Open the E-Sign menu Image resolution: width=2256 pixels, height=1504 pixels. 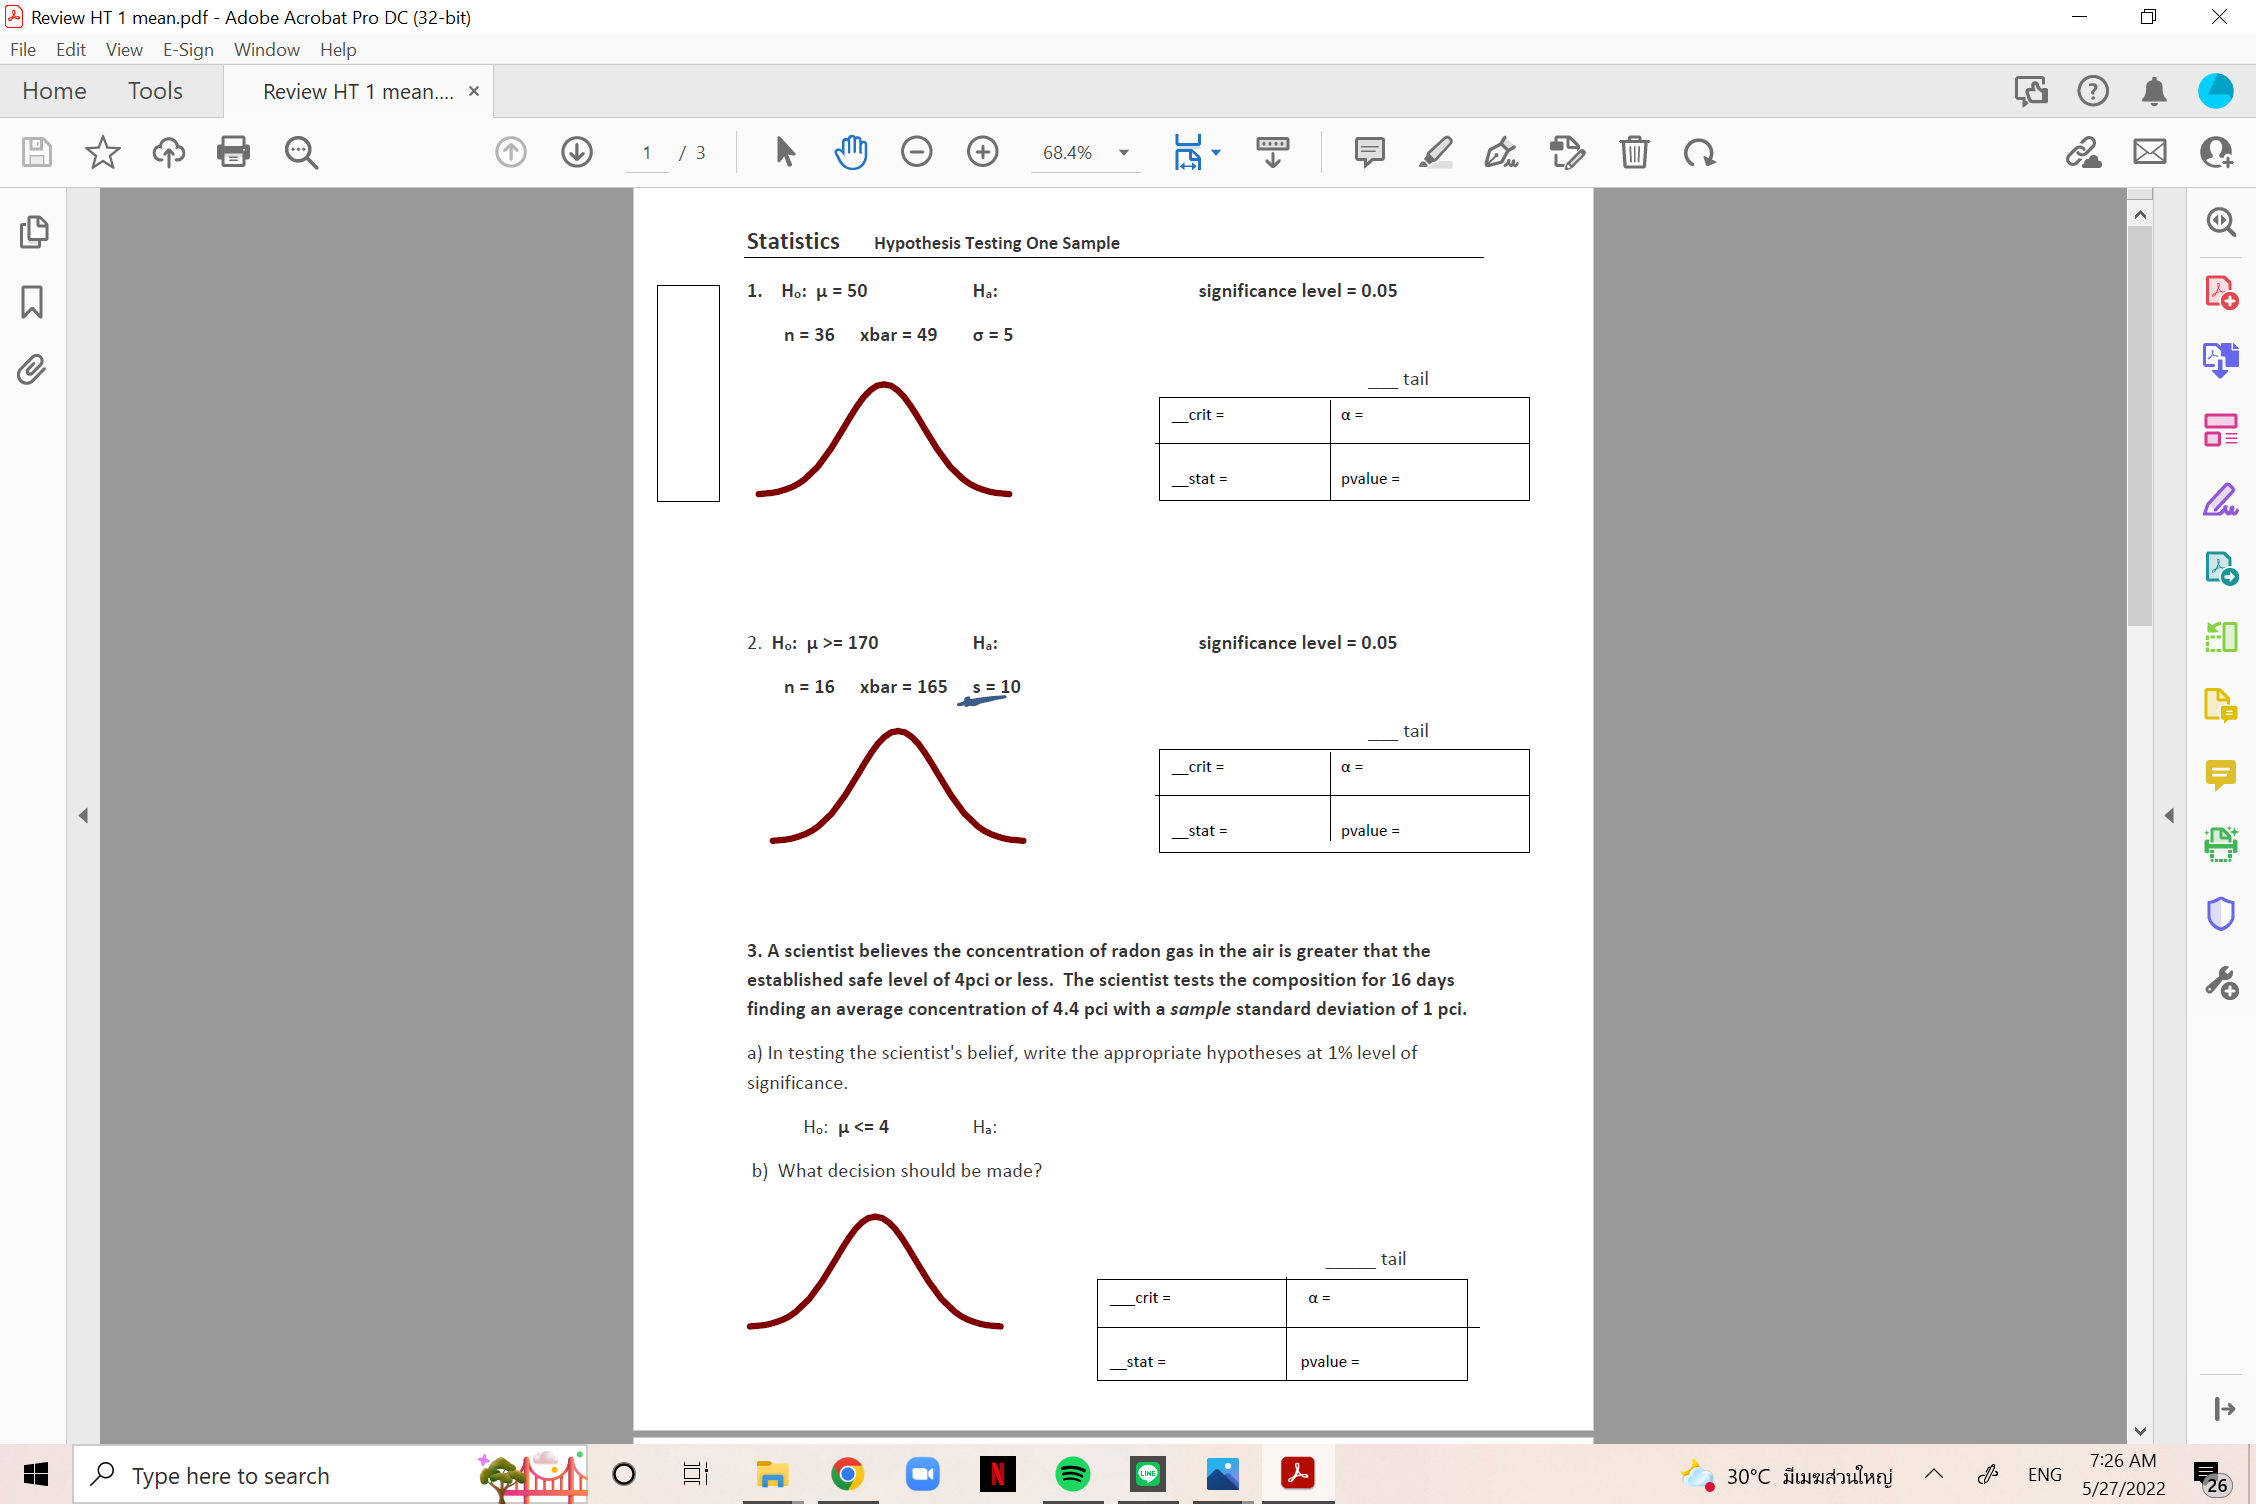188,49
